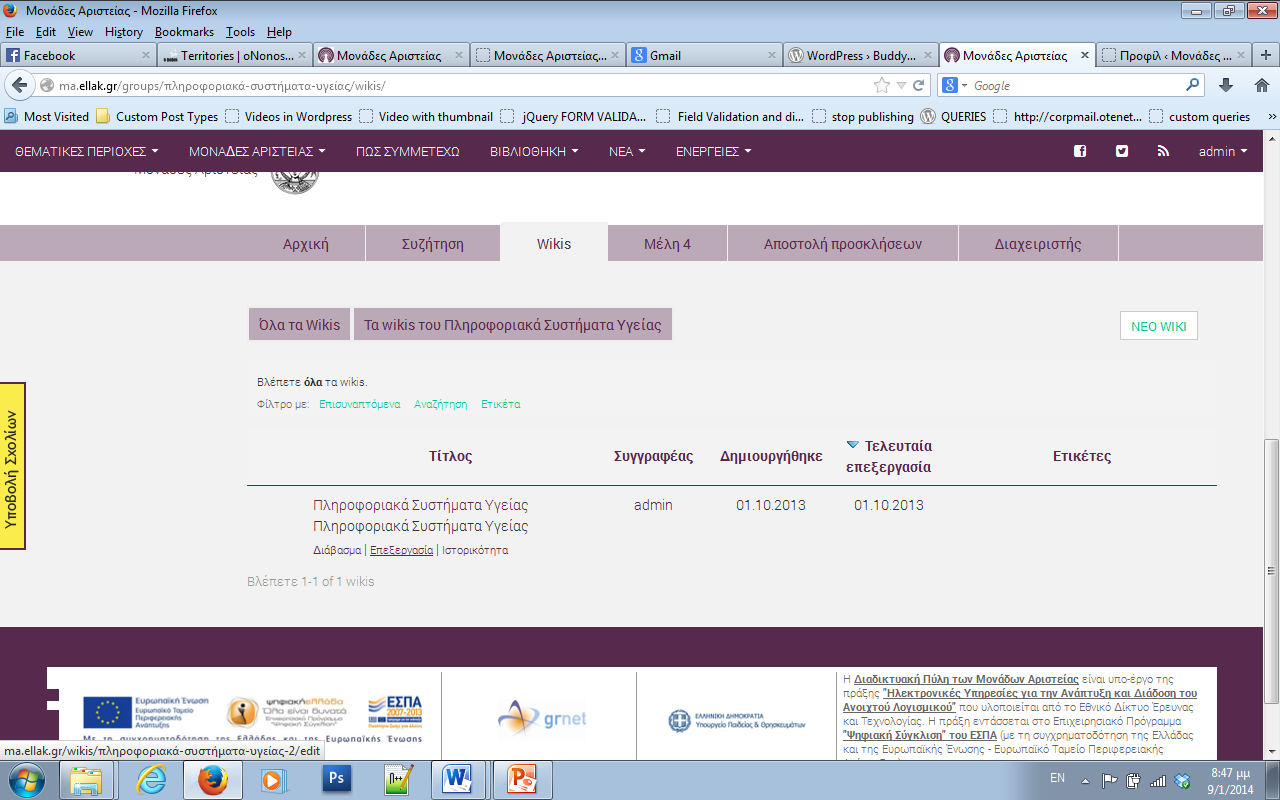Open the Ιστορικότητα link
Screen dimensions: 1280x800
click(475, 550)
